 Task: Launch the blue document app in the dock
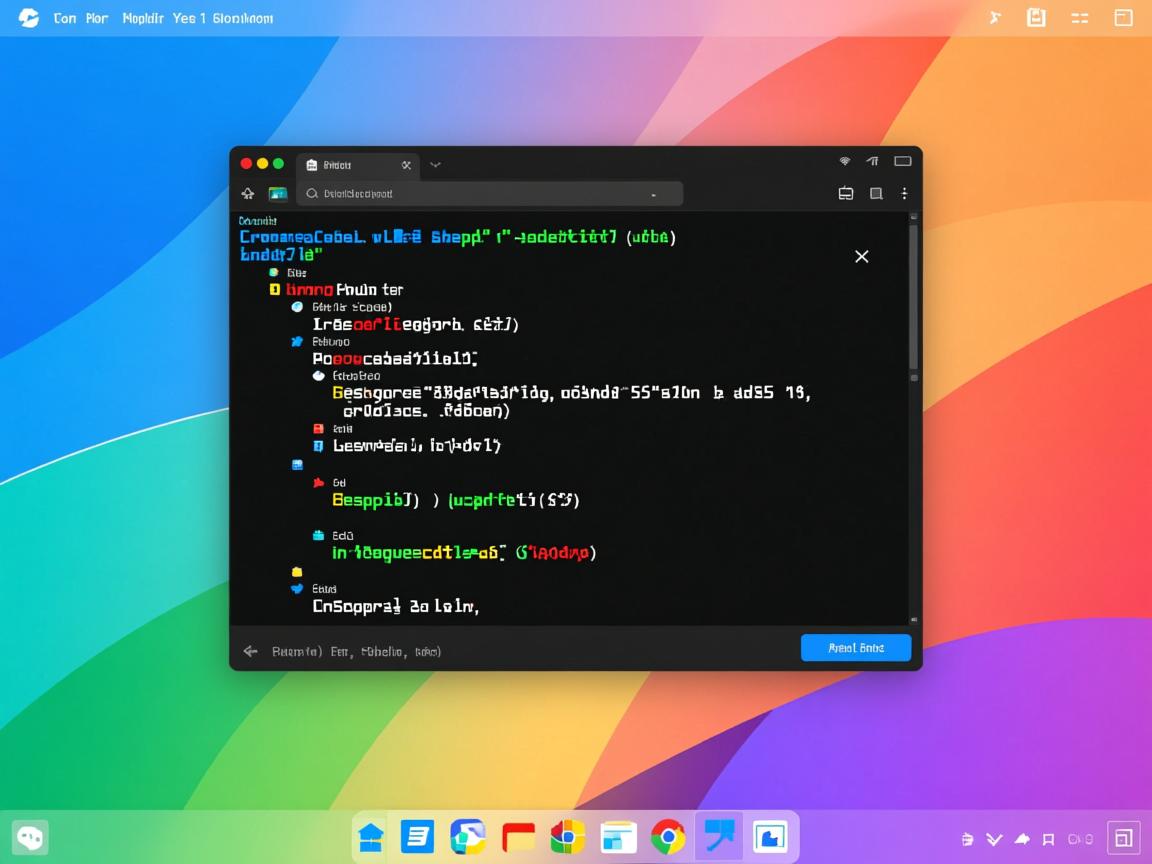pos(418,837)
